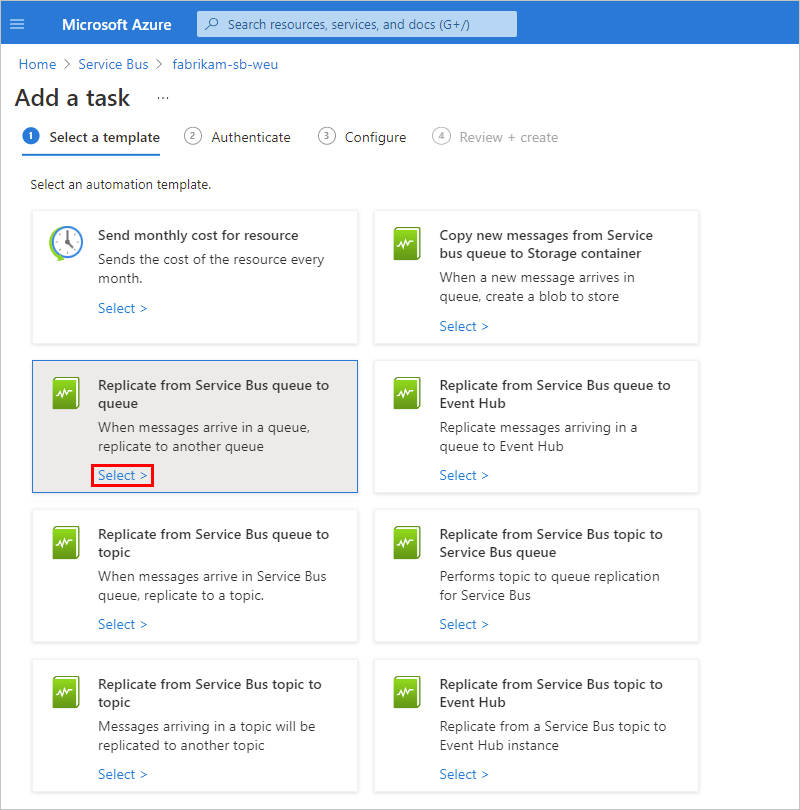The height and width of the screenshot is (810, 800).
Task: Go to fabrikam-sb-weu in the breadcrumb
Action: (225, 64)
